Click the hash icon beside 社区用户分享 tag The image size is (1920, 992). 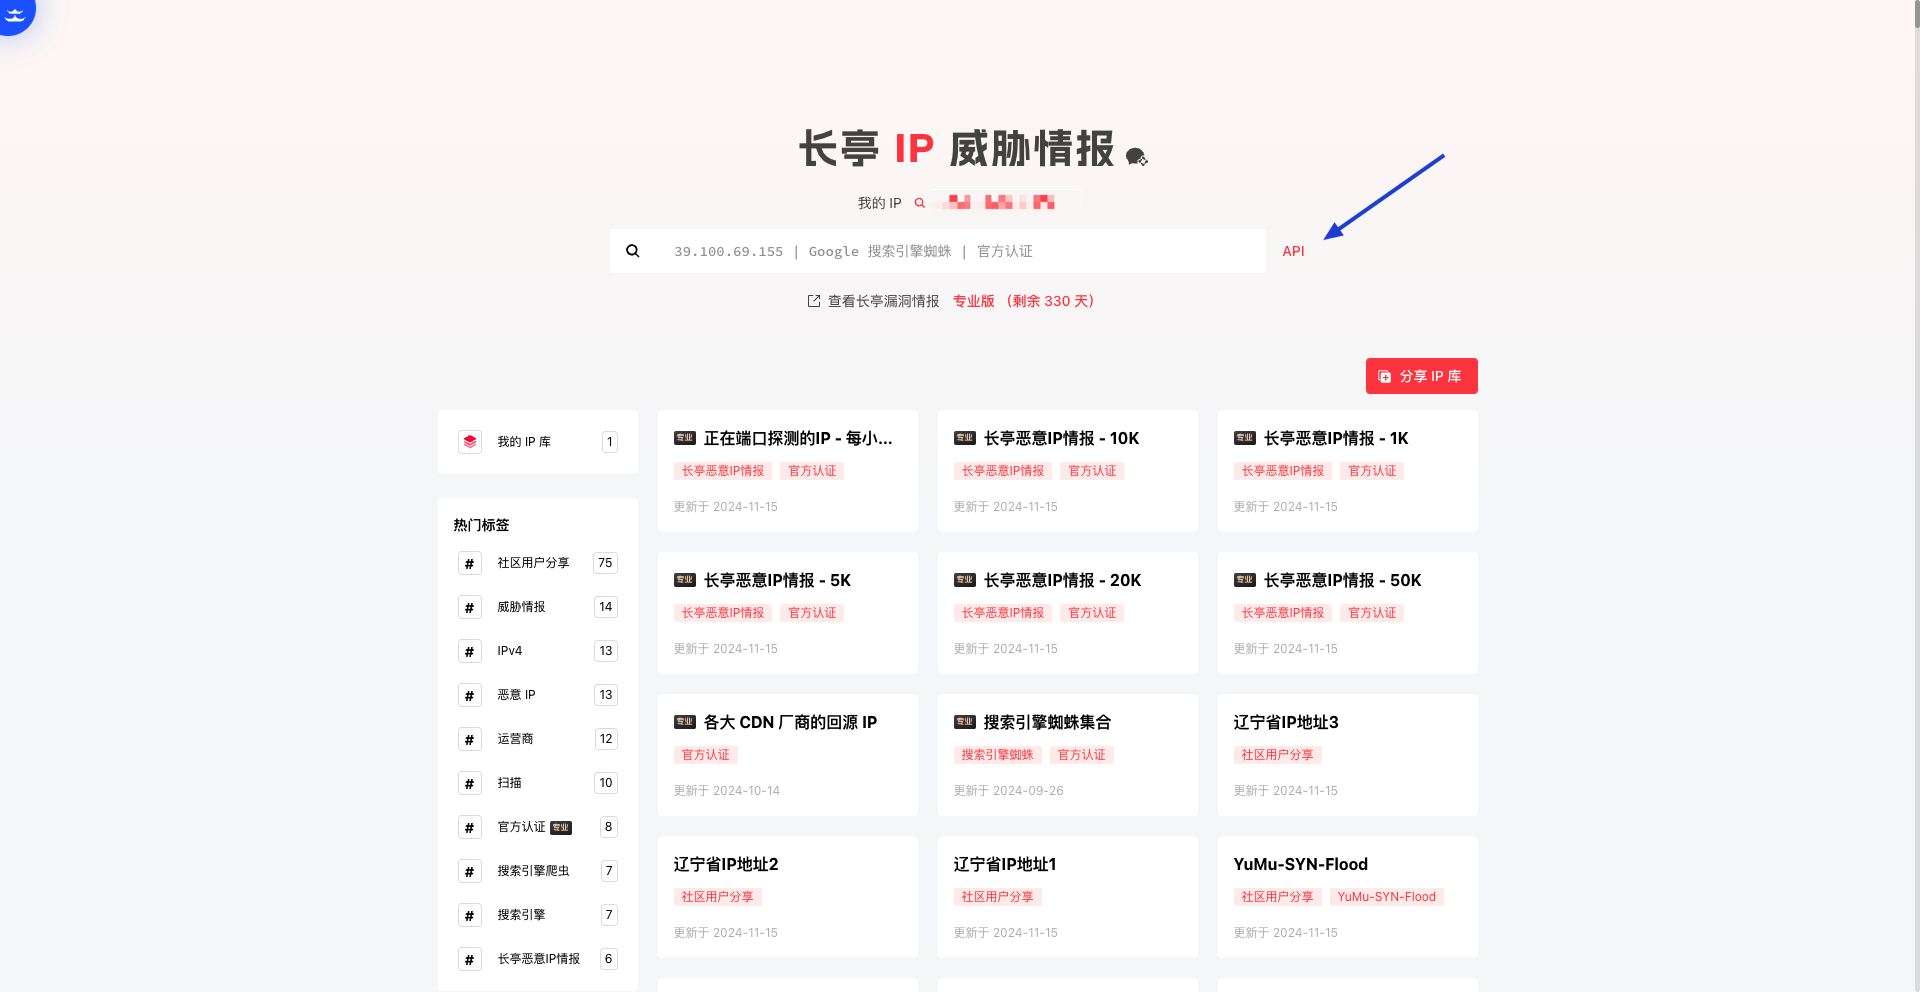(x=470, y=564)
